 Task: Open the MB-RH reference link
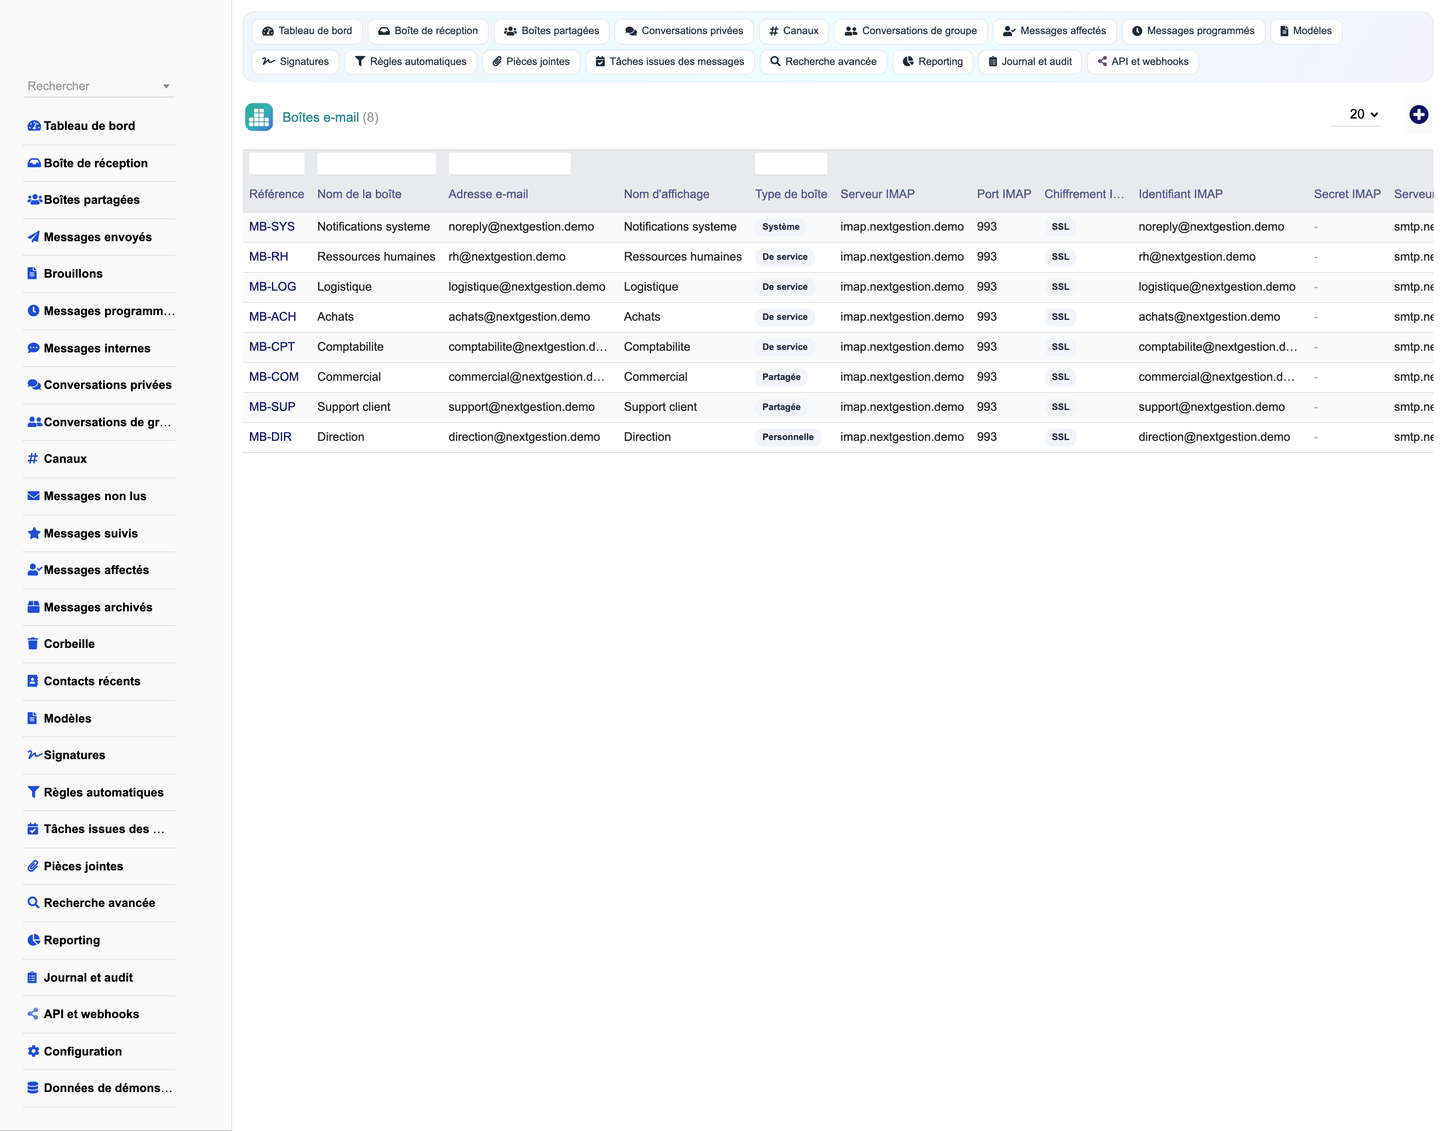pyautogui.click(x=269, y=257)
